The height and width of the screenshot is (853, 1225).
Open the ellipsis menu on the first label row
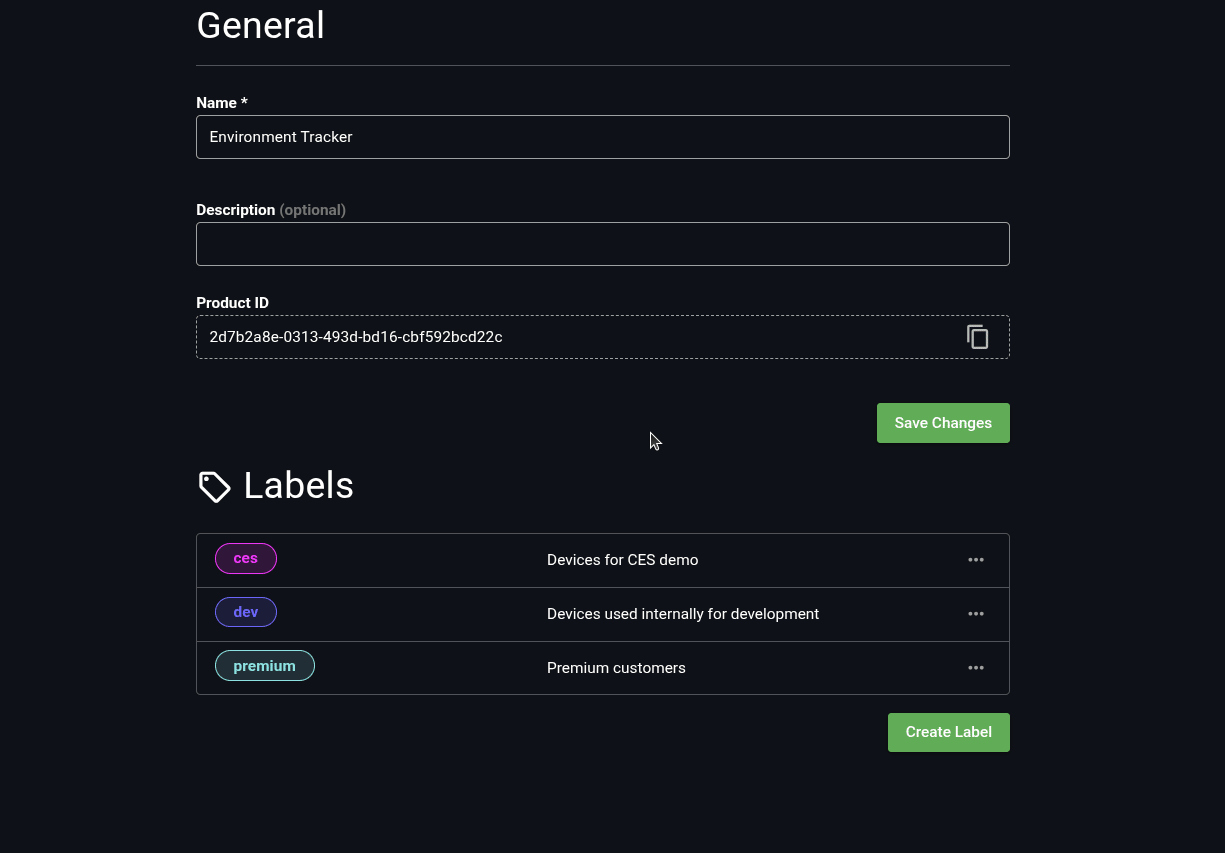pos(975,560)
